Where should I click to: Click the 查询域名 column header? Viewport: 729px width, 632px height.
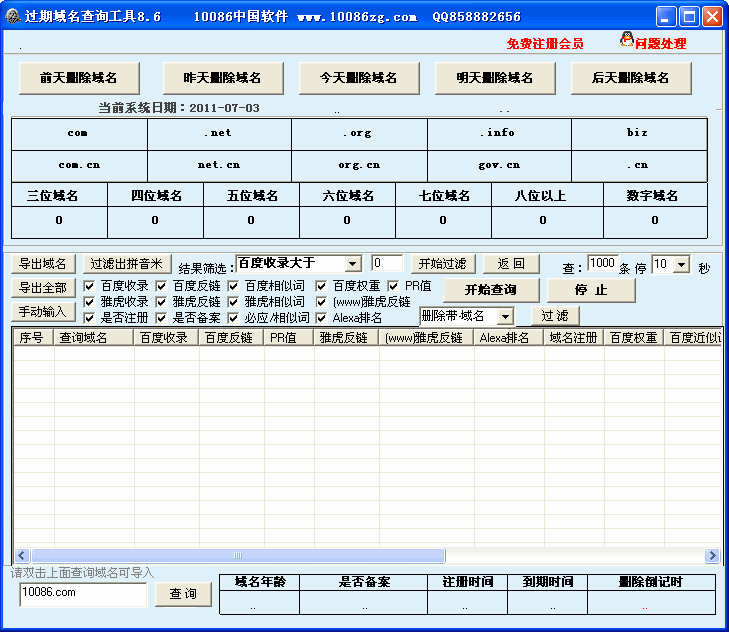click(x=93, y=338)
